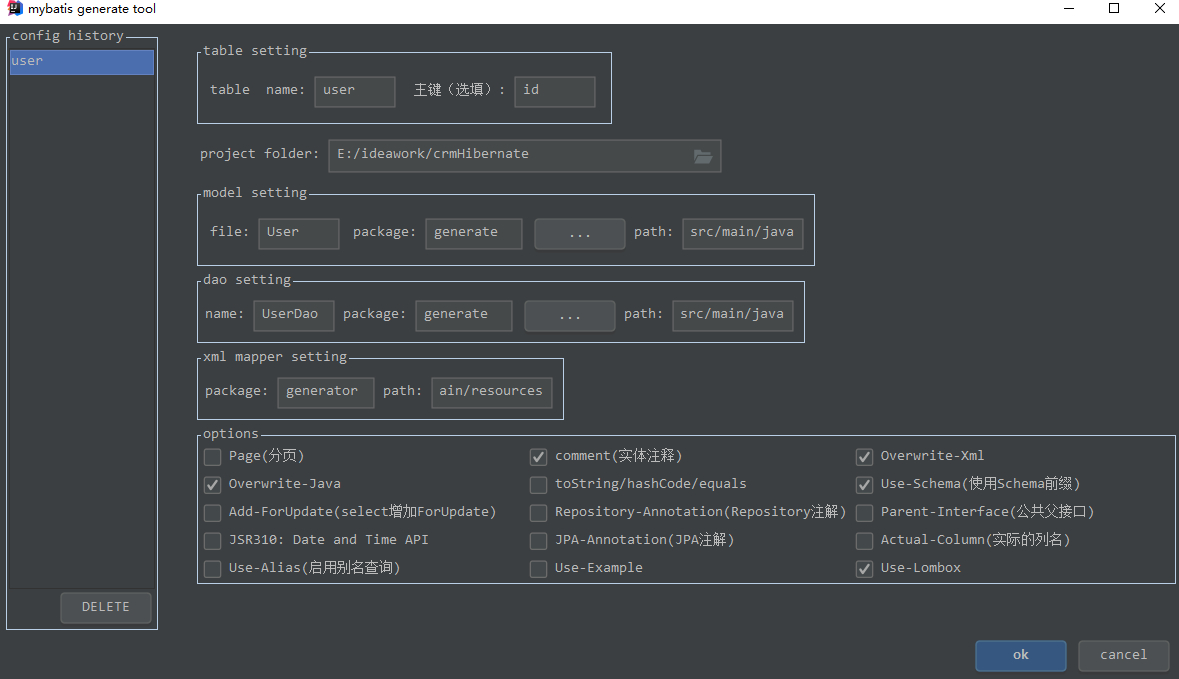Enable the JSR310 Date and Time API option

point(212,540)
